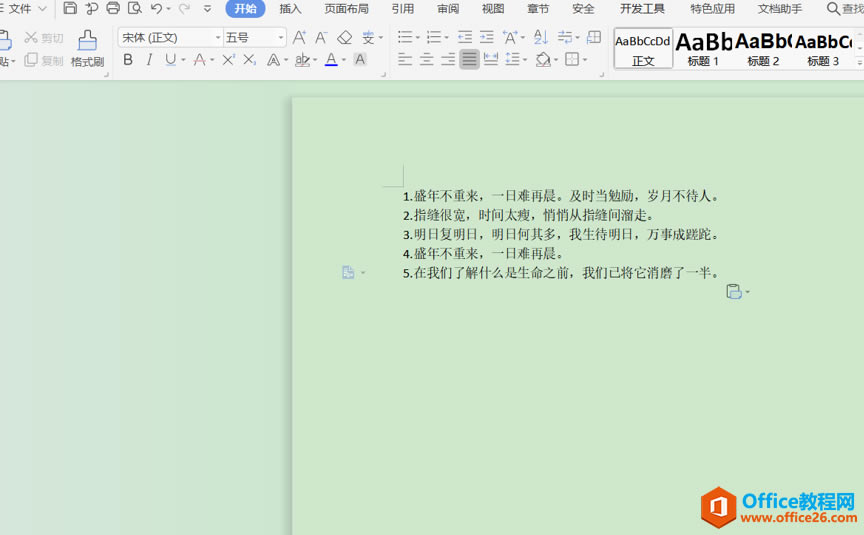The height and width of the screenshot is (535, 864).
Task: Apply the 标题 1 style
Action: pyautogui.click(x=703, y=48)
